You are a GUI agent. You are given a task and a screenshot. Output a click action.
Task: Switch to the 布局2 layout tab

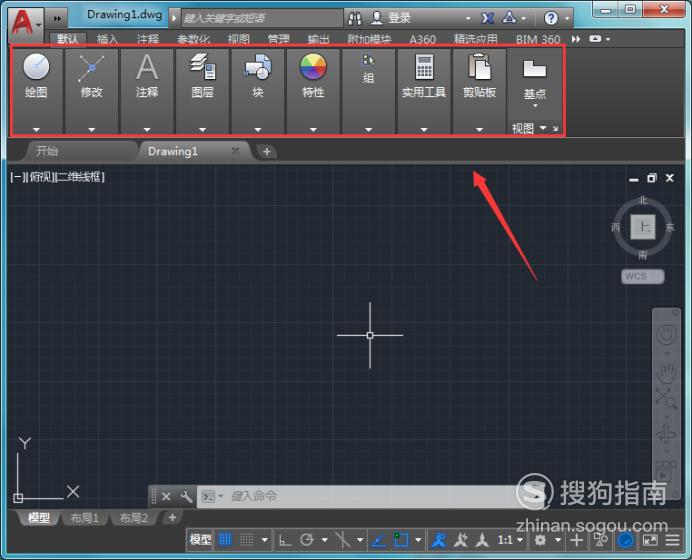point(134,518)
